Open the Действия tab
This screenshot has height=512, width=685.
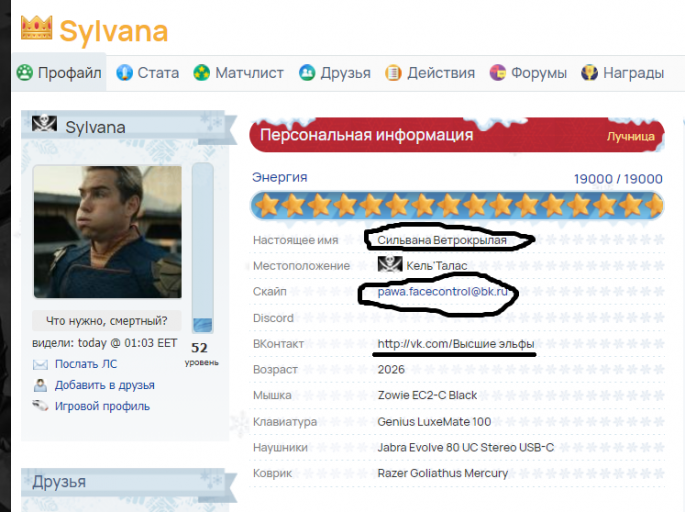(x=430, y=73)
